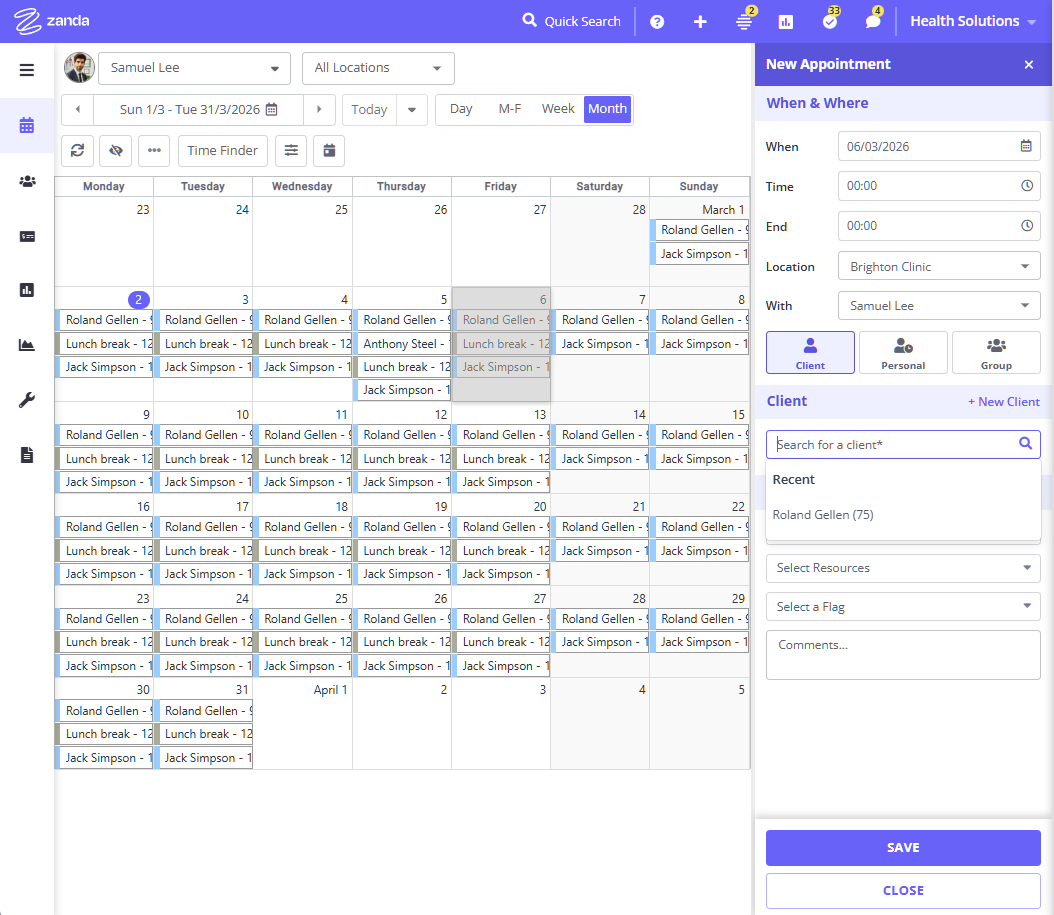
Task: Click the refresh calendar icon
Action: pos(77,151)
